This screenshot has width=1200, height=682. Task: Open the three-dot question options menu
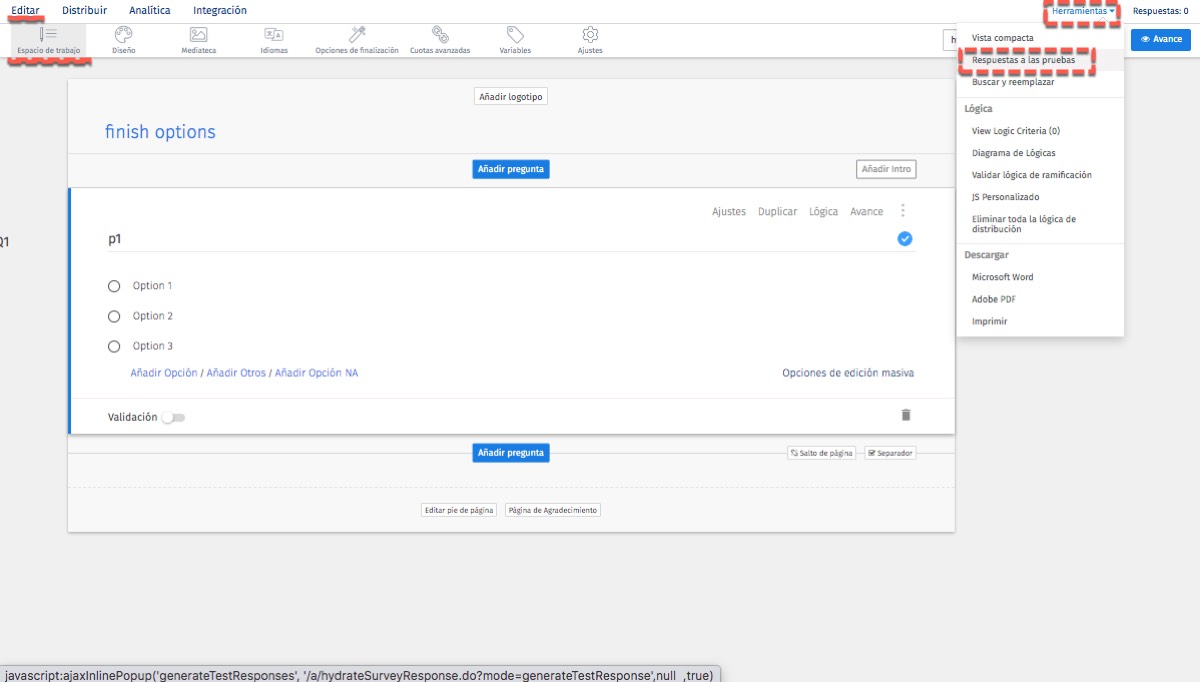coord(904,211)
